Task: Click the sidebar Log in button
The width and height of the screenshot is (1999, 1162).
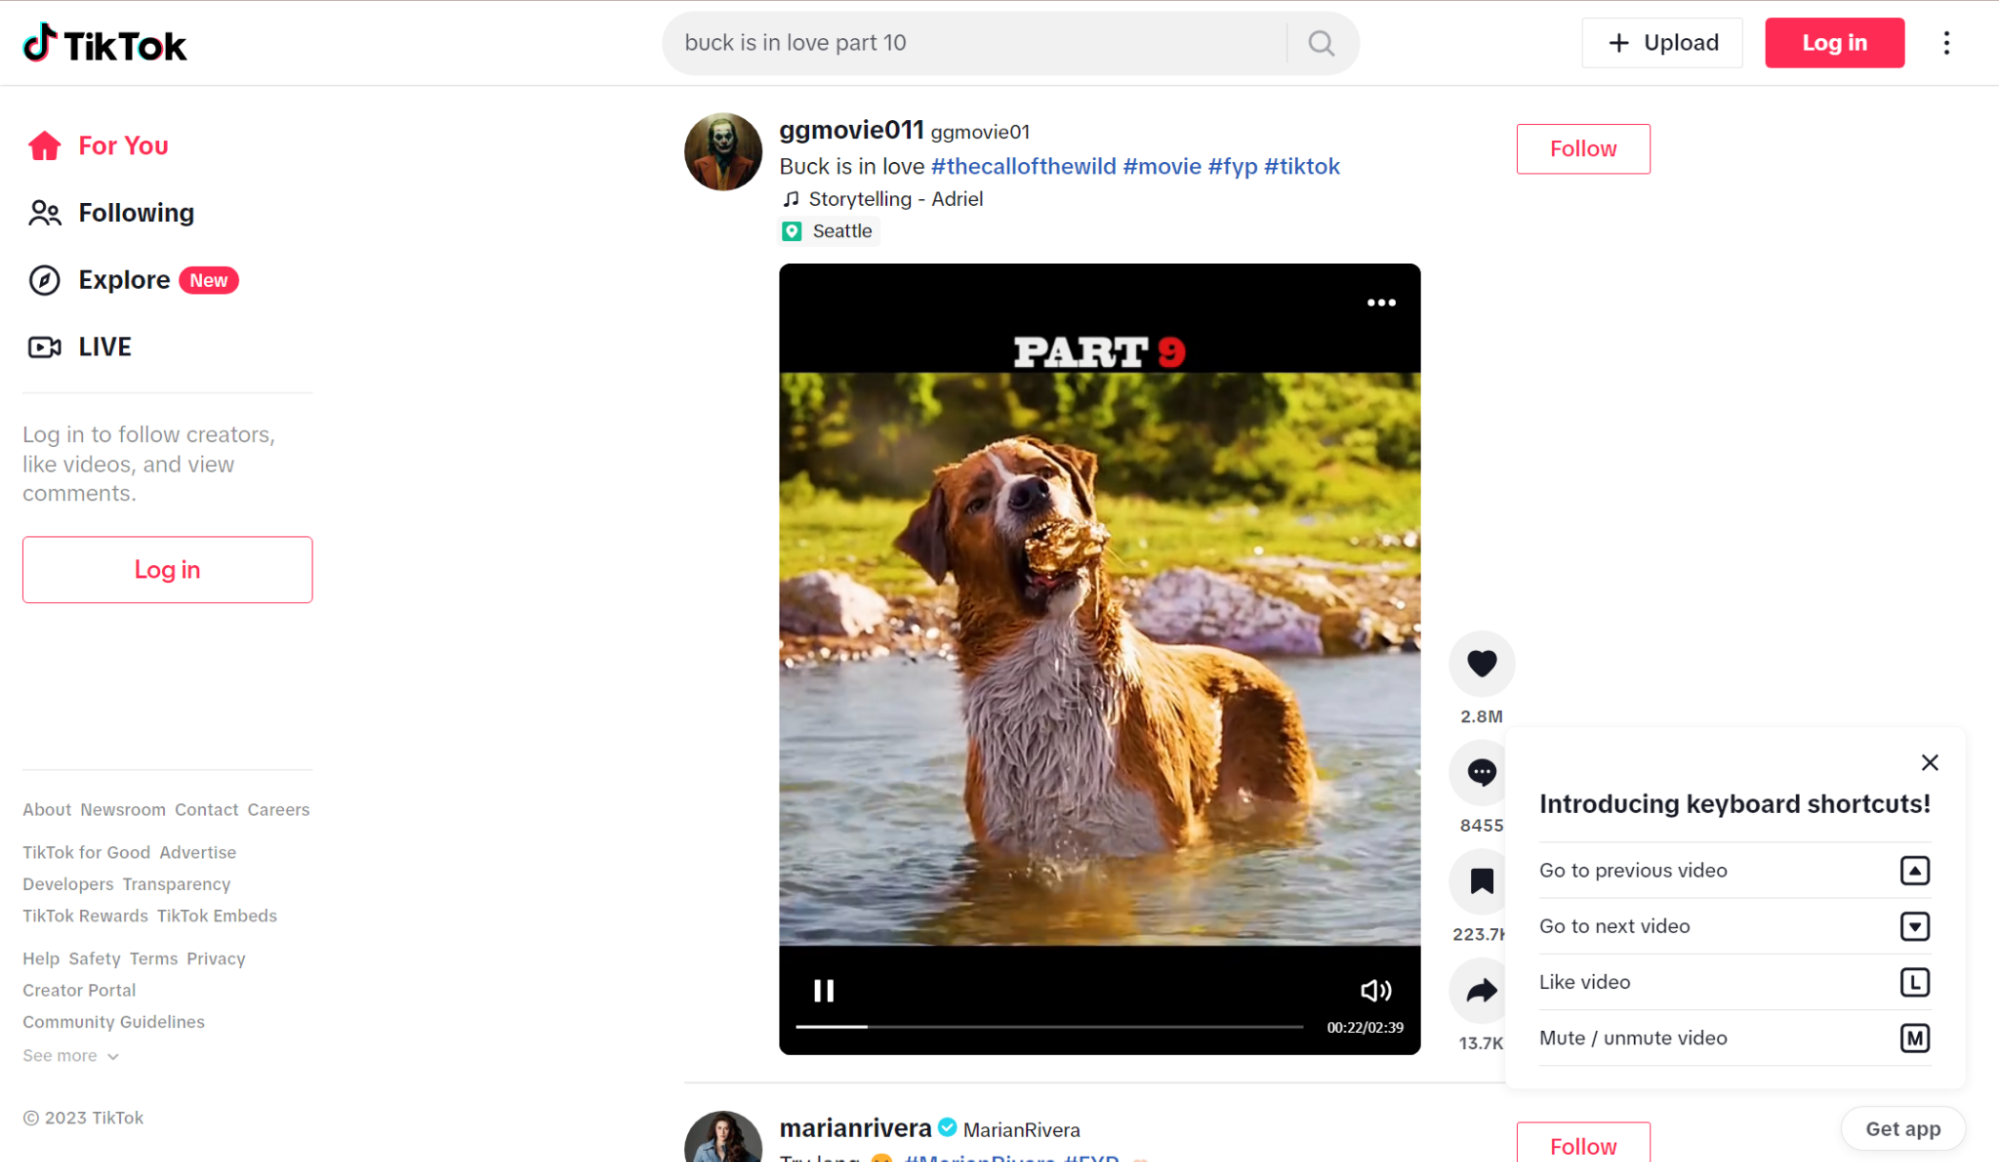Action: 167,570
